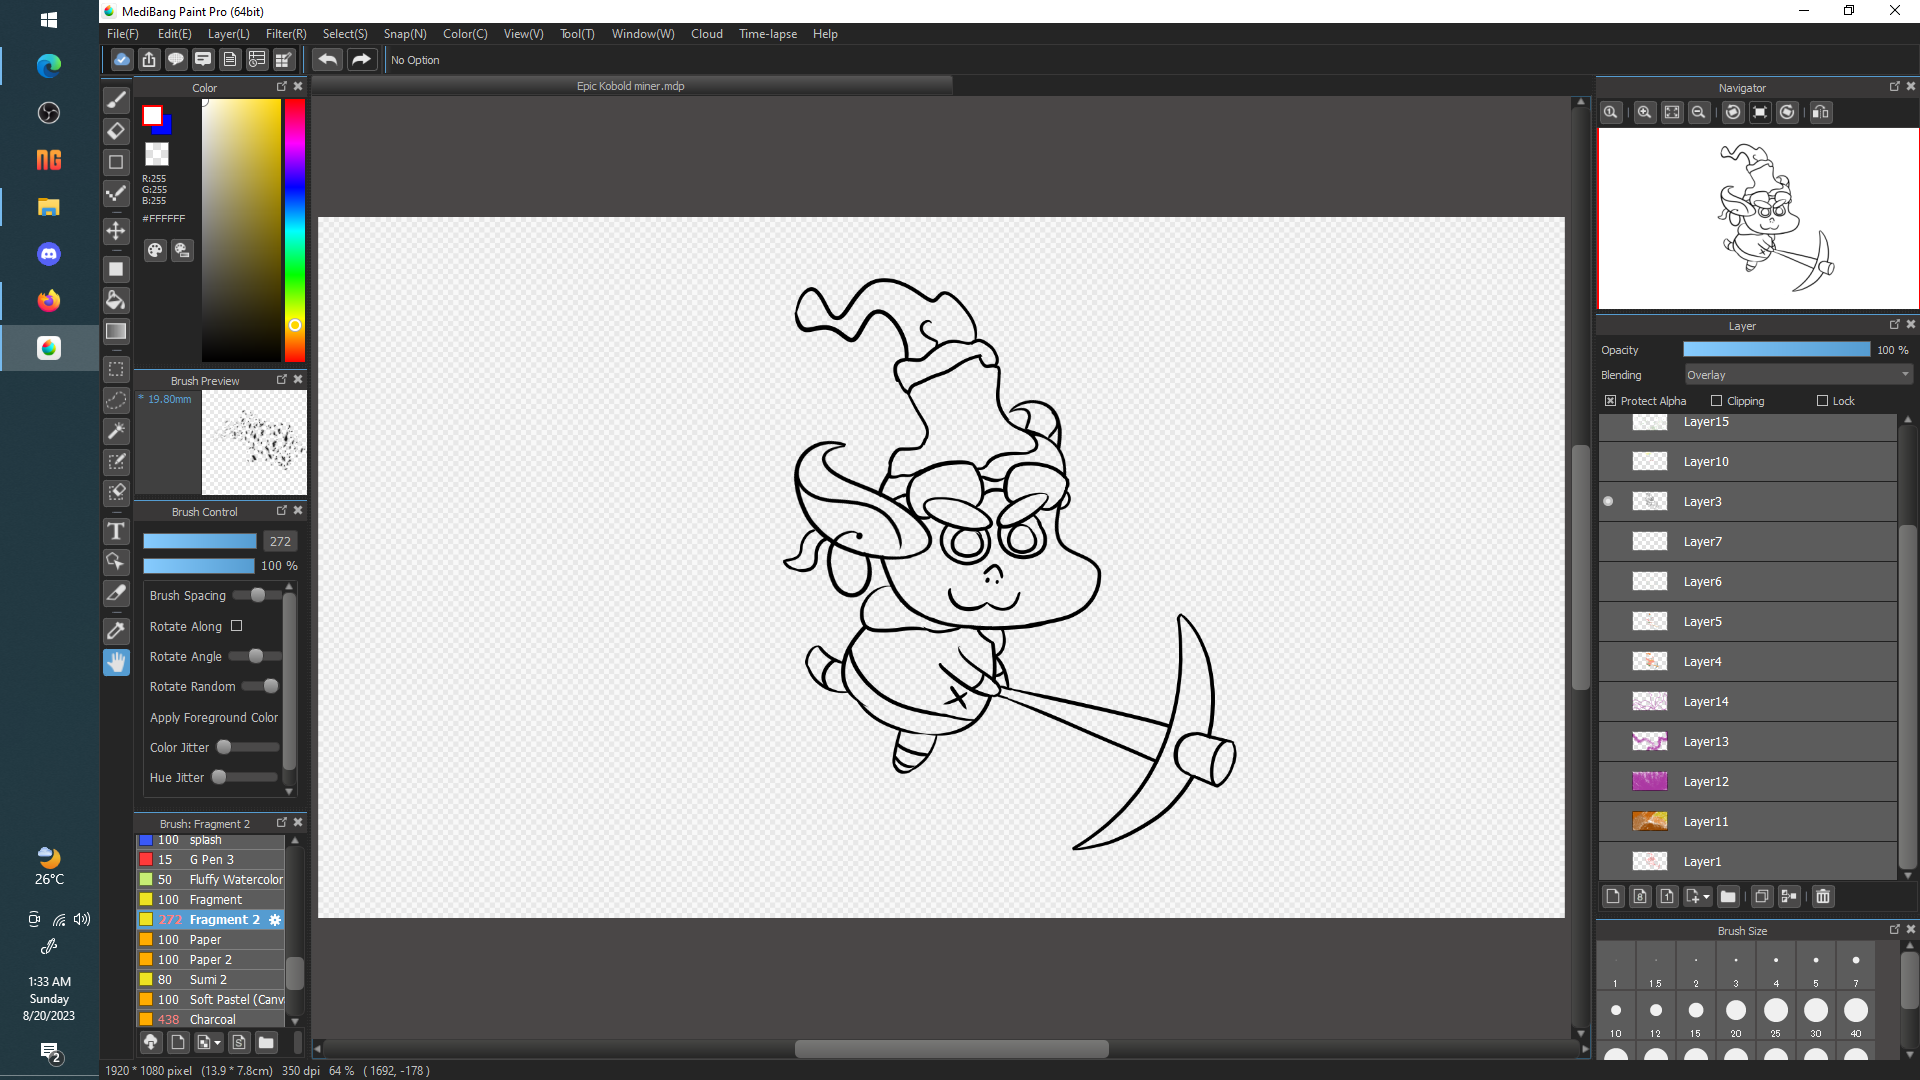Open the Layer(L) menu

(228, 34)
